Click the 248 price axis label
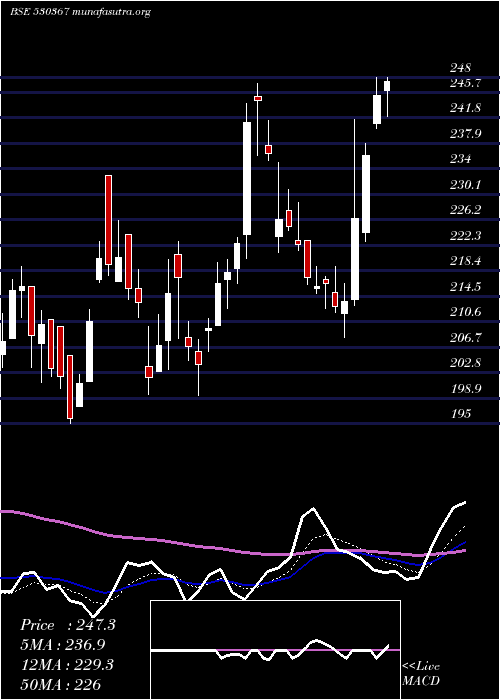The image size is (500, 700). coord(460,68)
